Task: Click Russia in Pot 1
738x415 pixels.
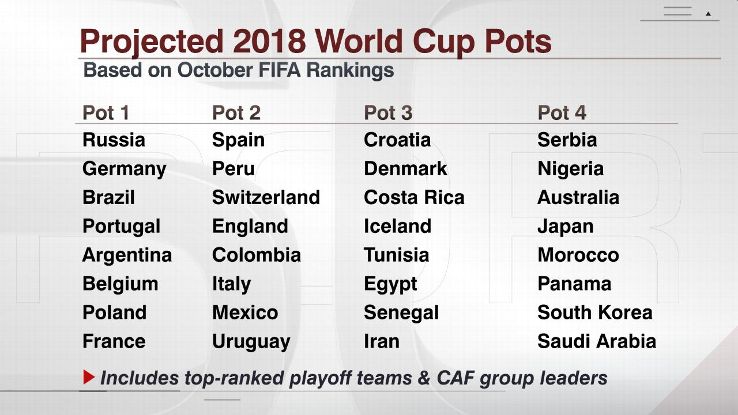Action: [113, 140]
